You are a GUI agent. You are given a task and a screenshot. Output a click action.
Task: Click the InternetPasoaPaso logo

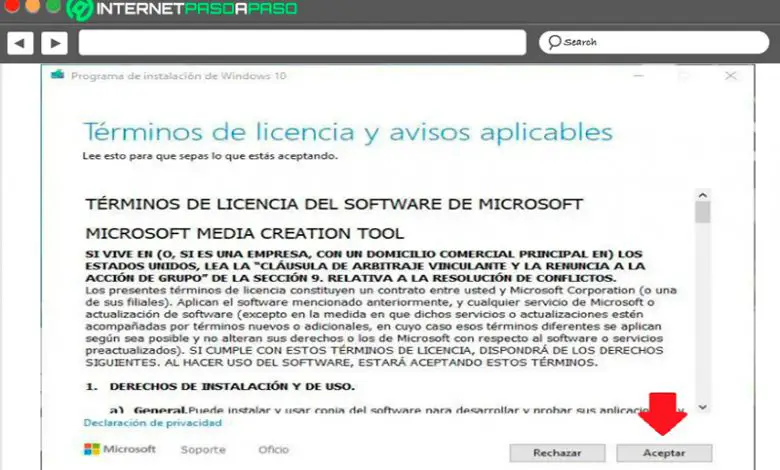pos(182,9)
